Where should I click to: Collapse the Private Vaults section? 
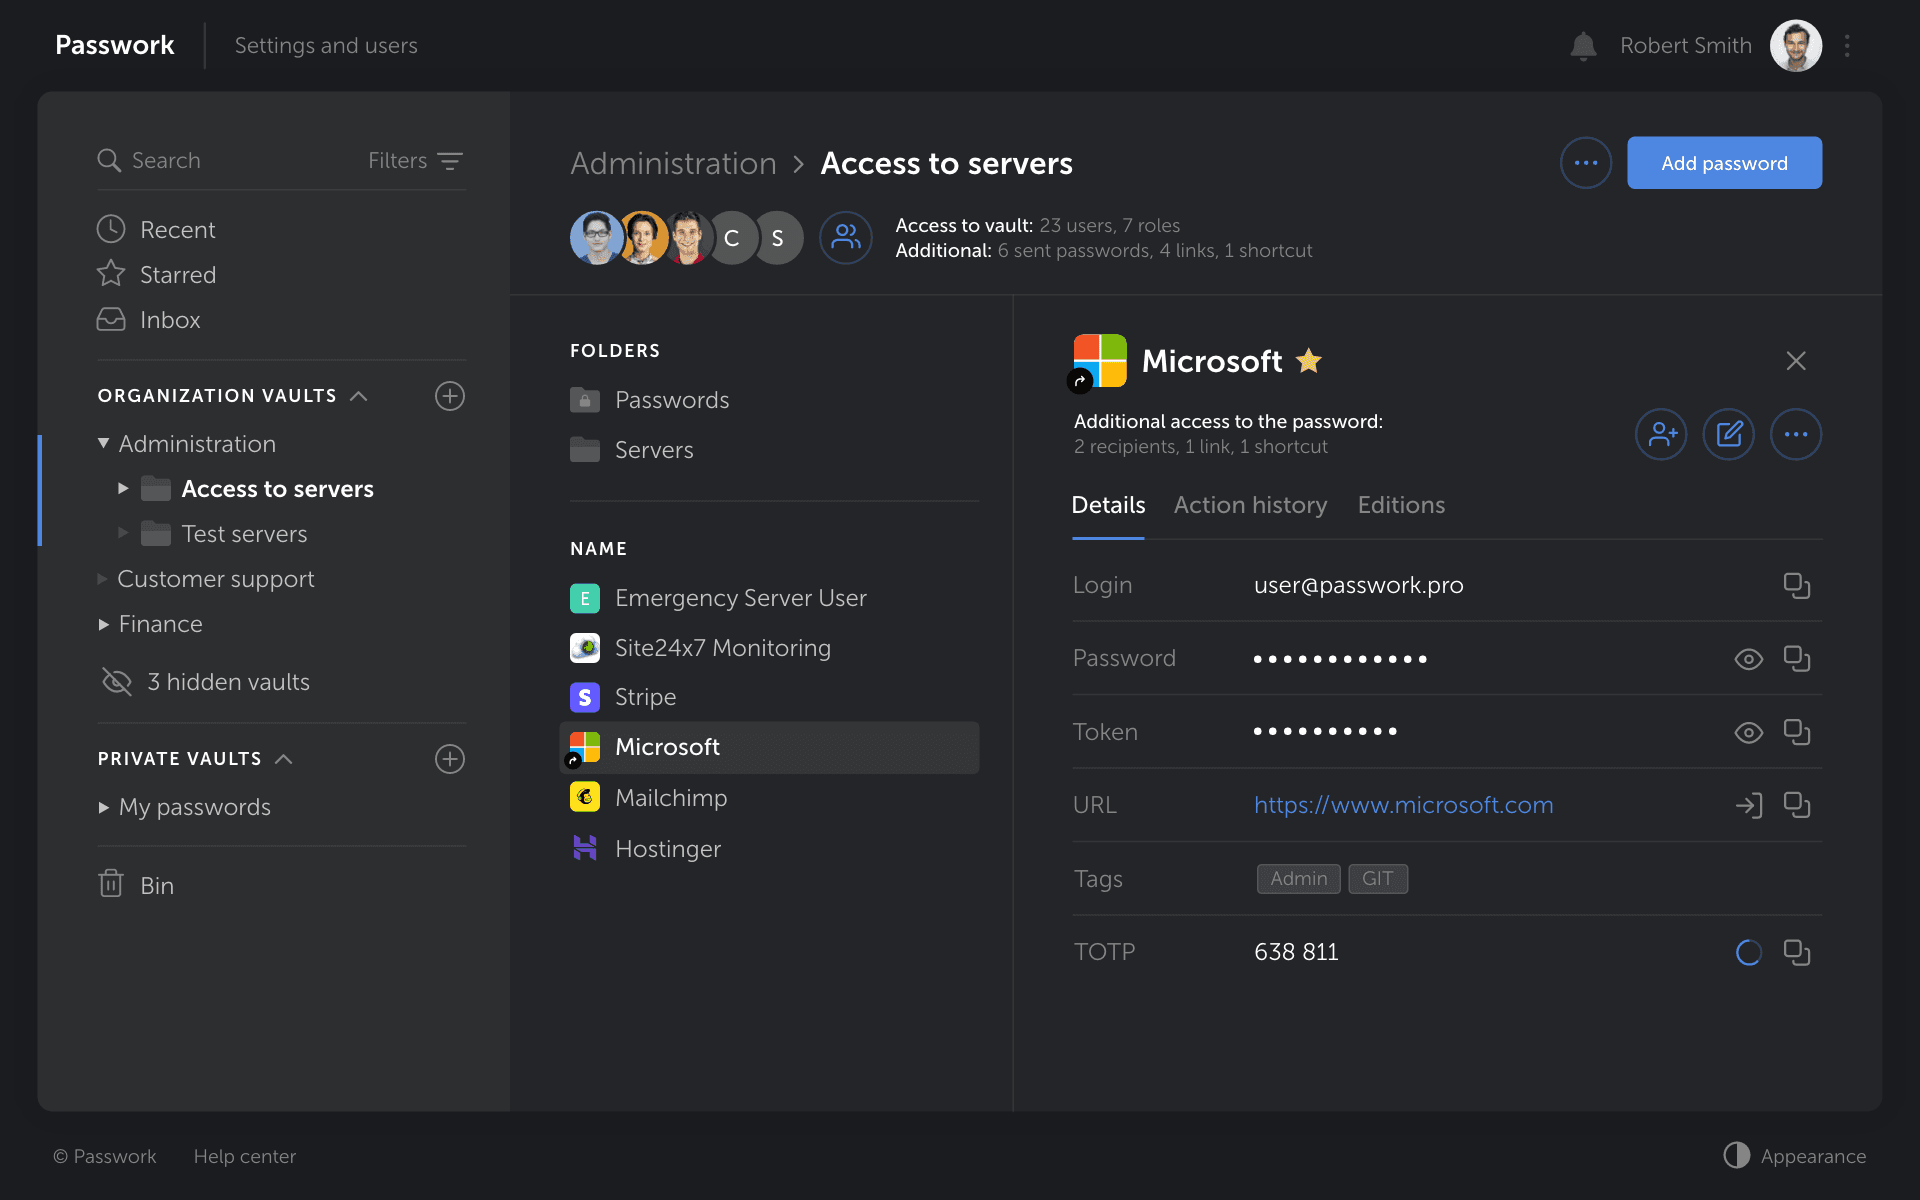(284, 759)
